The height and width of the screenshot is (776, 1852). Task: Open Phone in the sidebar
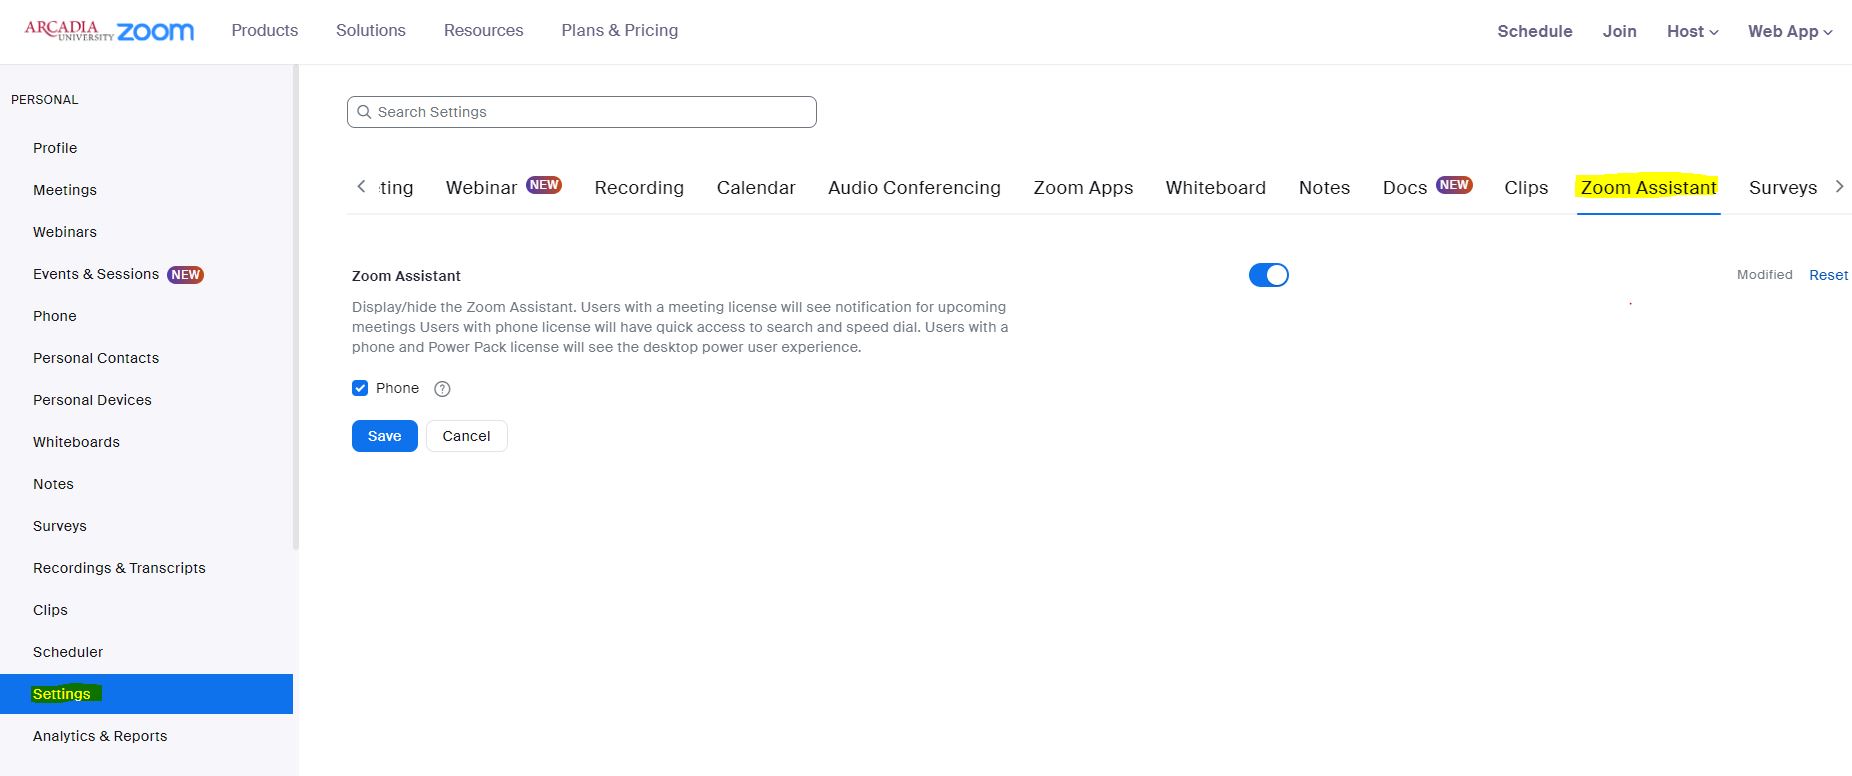(x=55, y=316)
